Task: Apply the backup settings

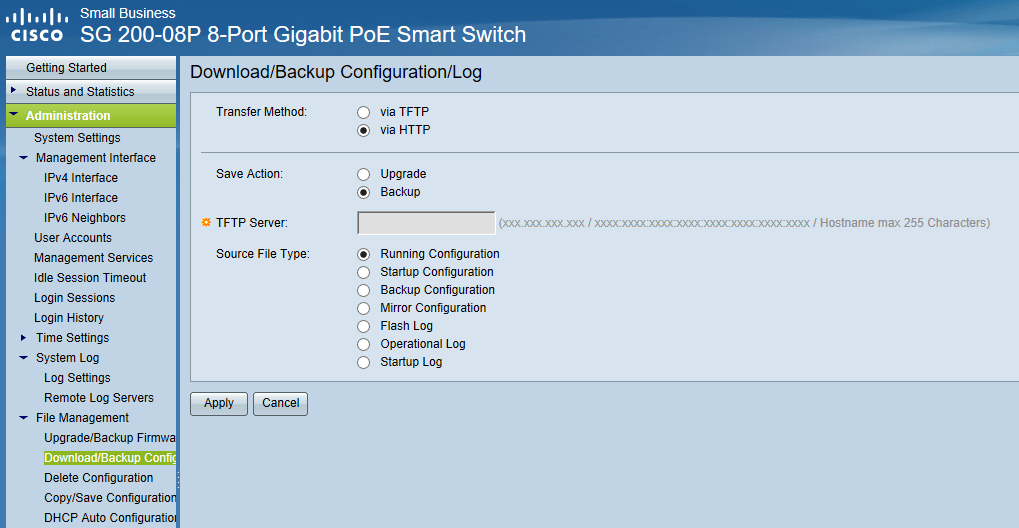Action: (218, 403)
